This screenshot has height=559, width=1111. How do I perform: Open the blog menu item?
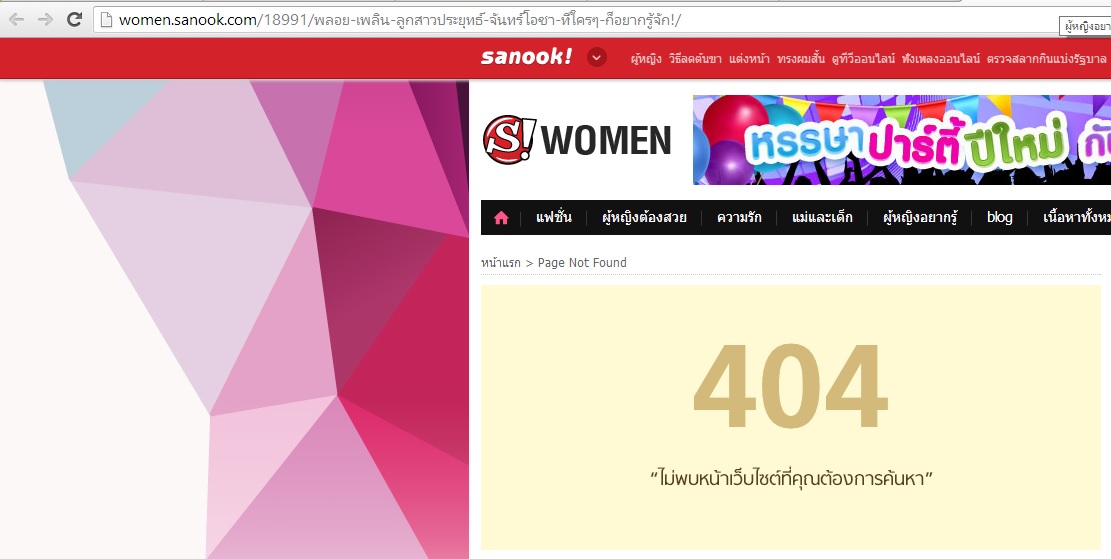[x=999, y=218]
